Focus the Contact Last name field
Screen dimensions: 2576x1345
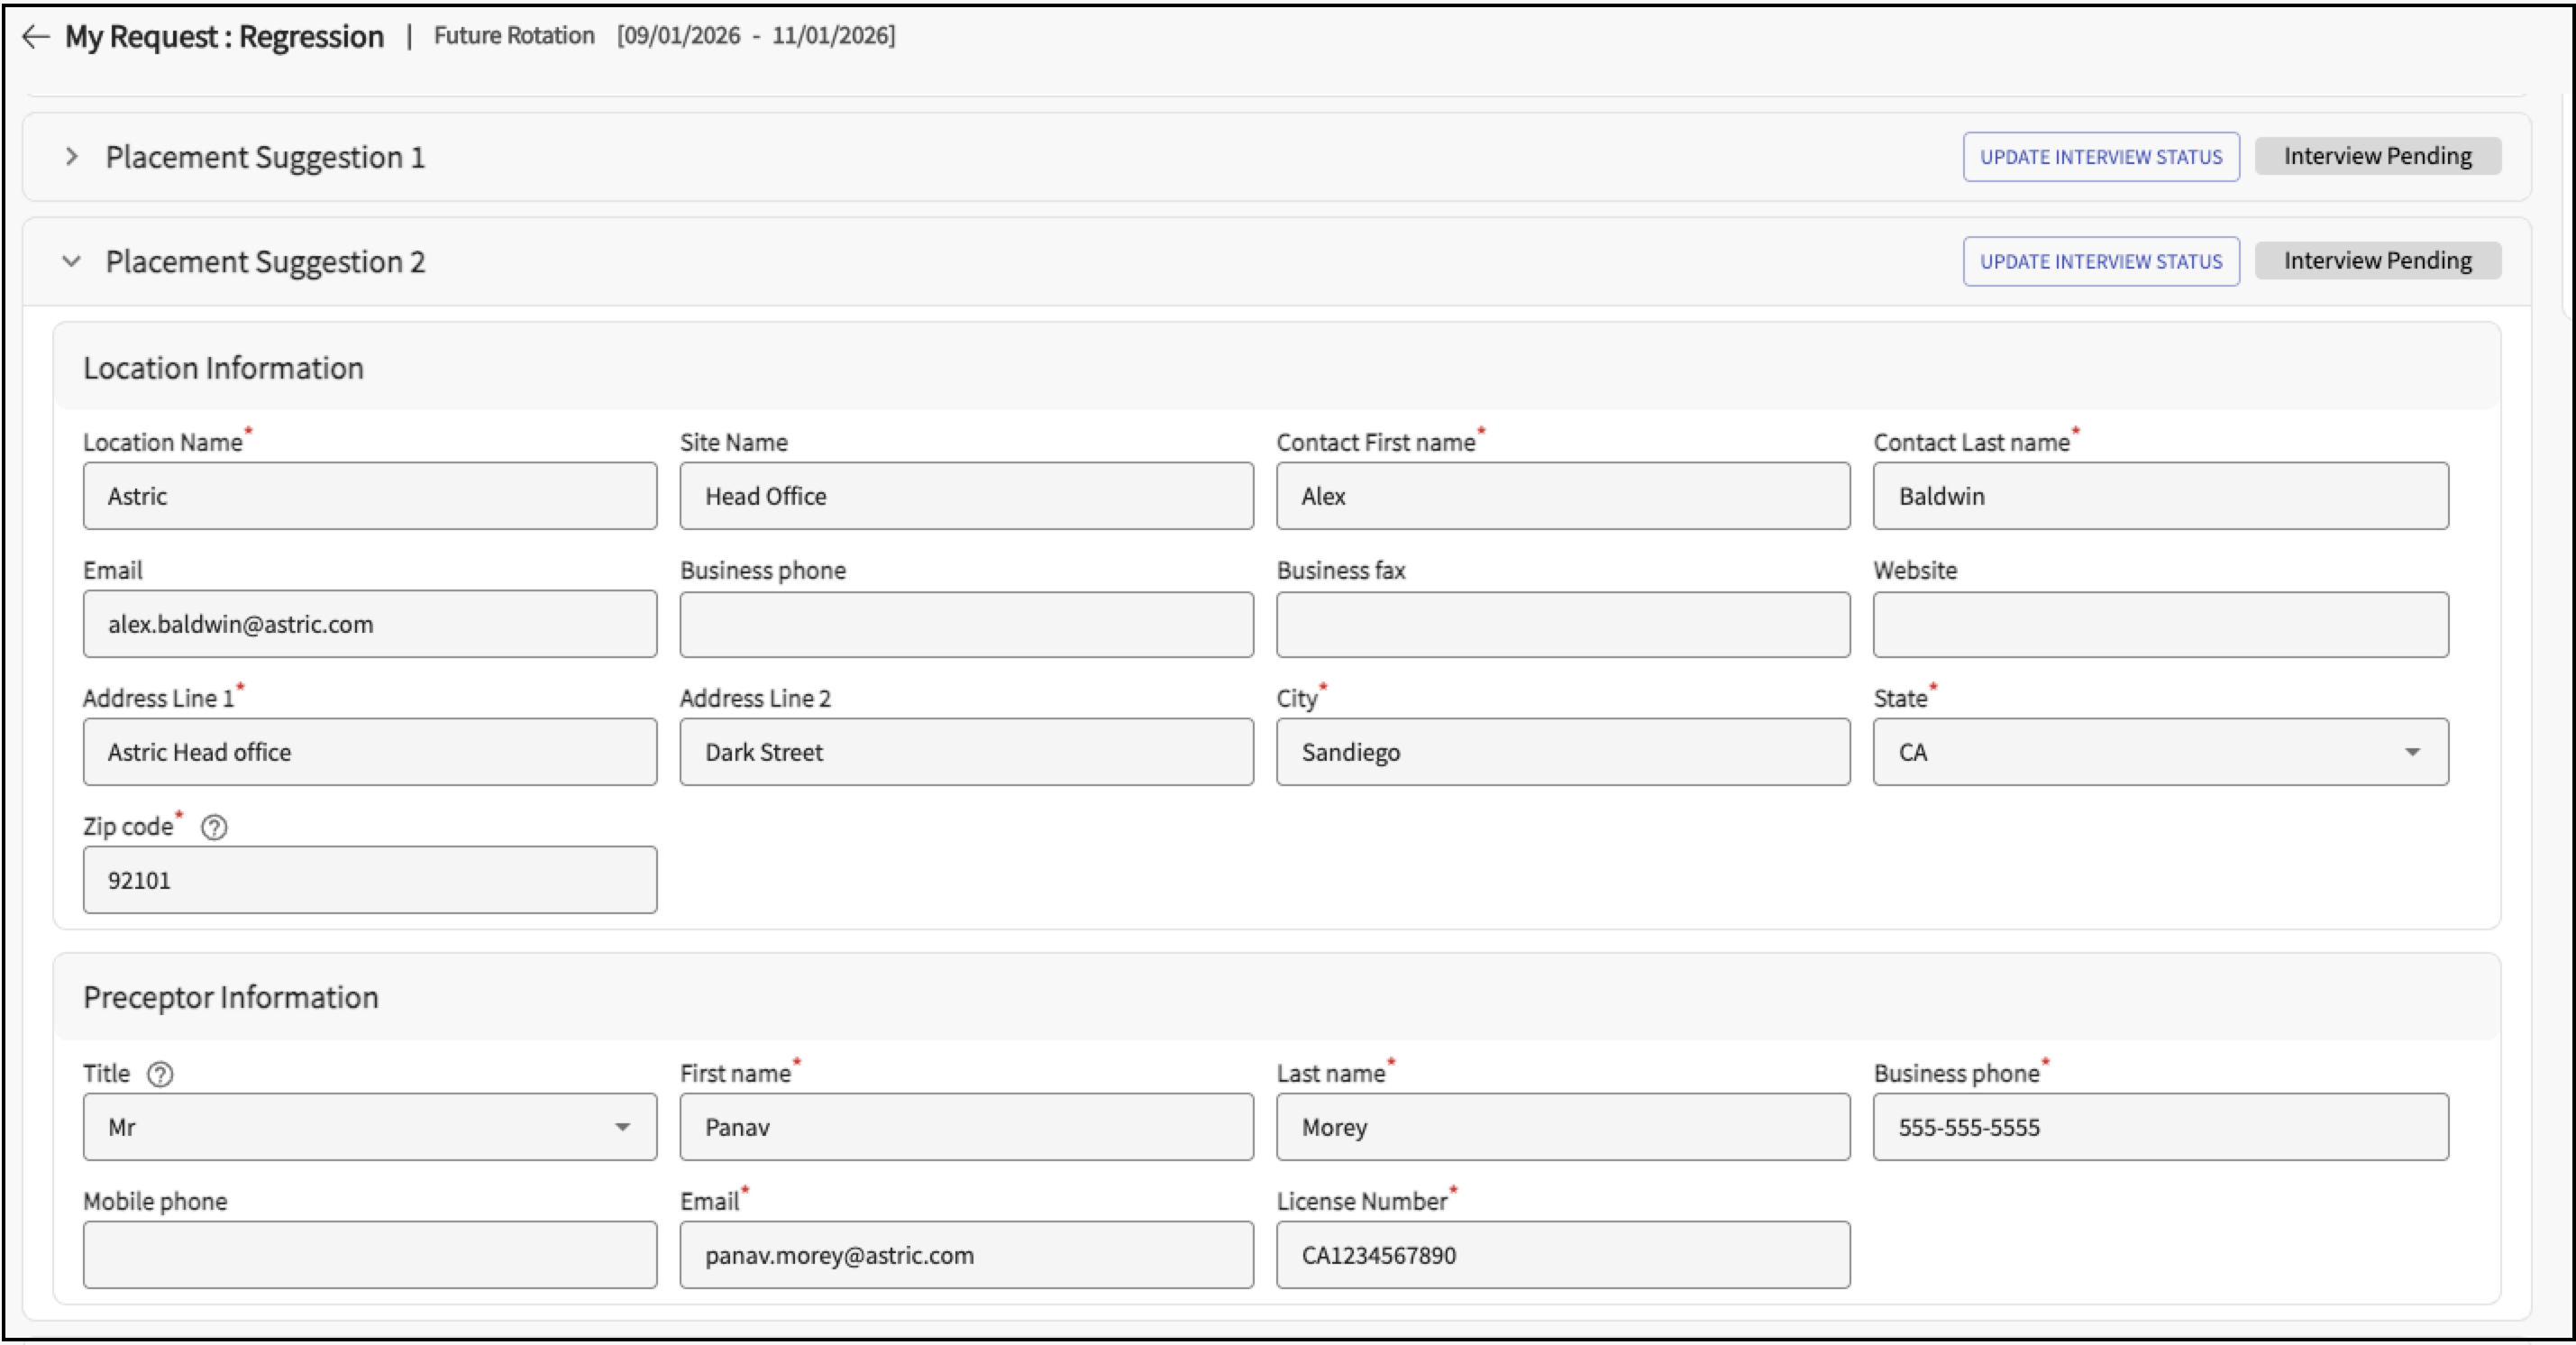coord(2160,496)
